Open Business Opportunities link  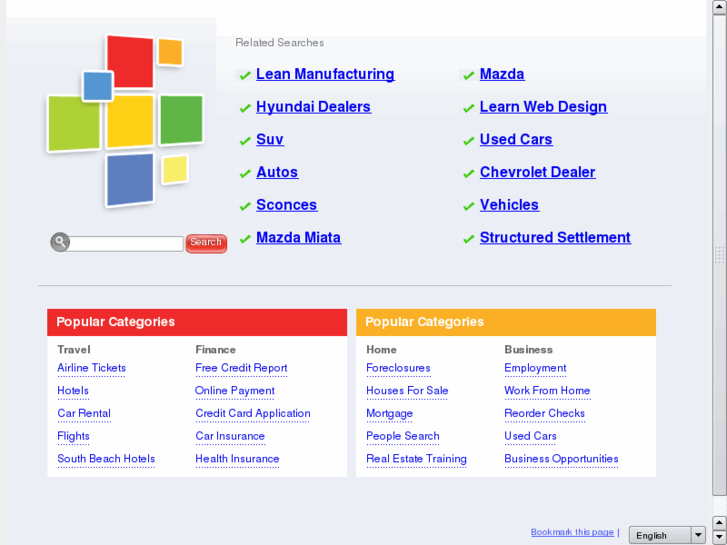[x=561, y=459]
